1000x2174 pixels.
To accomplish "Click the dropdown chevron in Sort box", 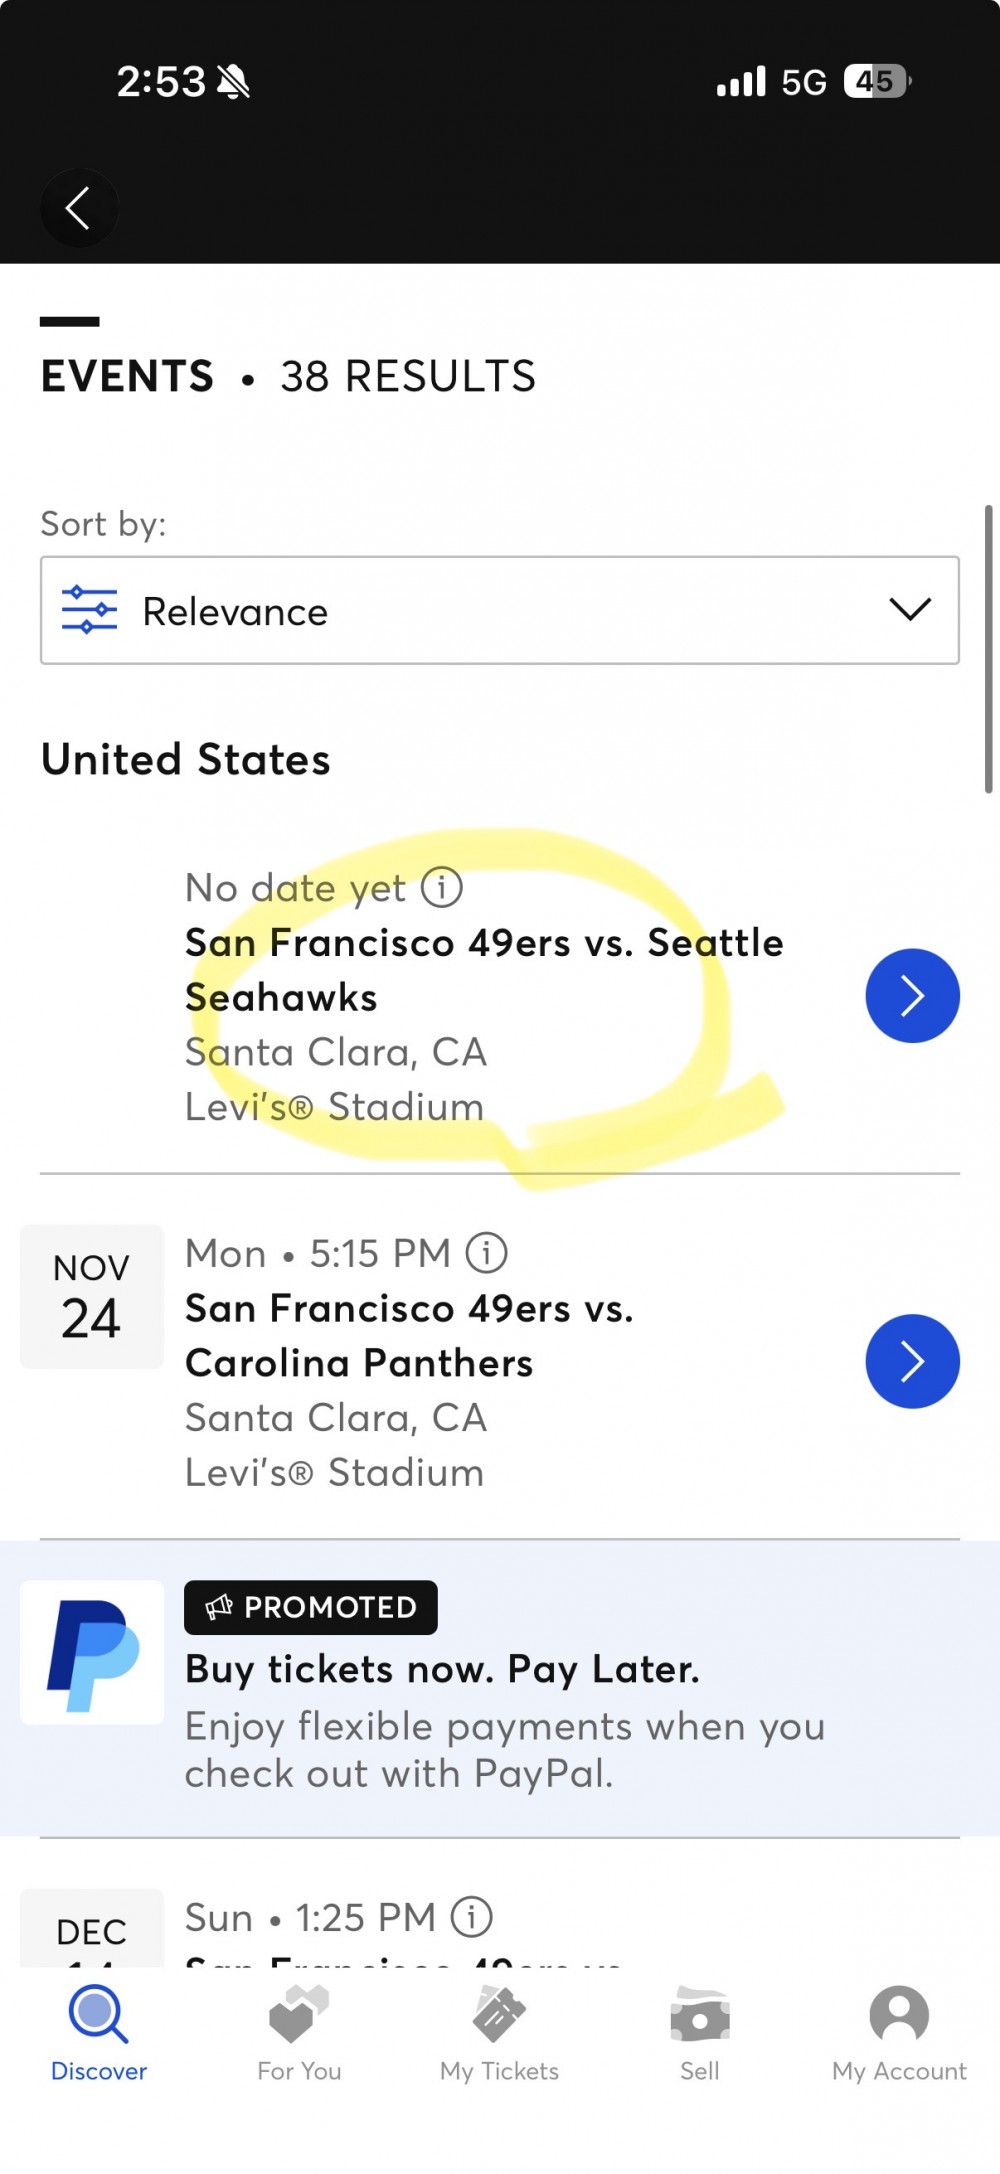I will [910, 609].
